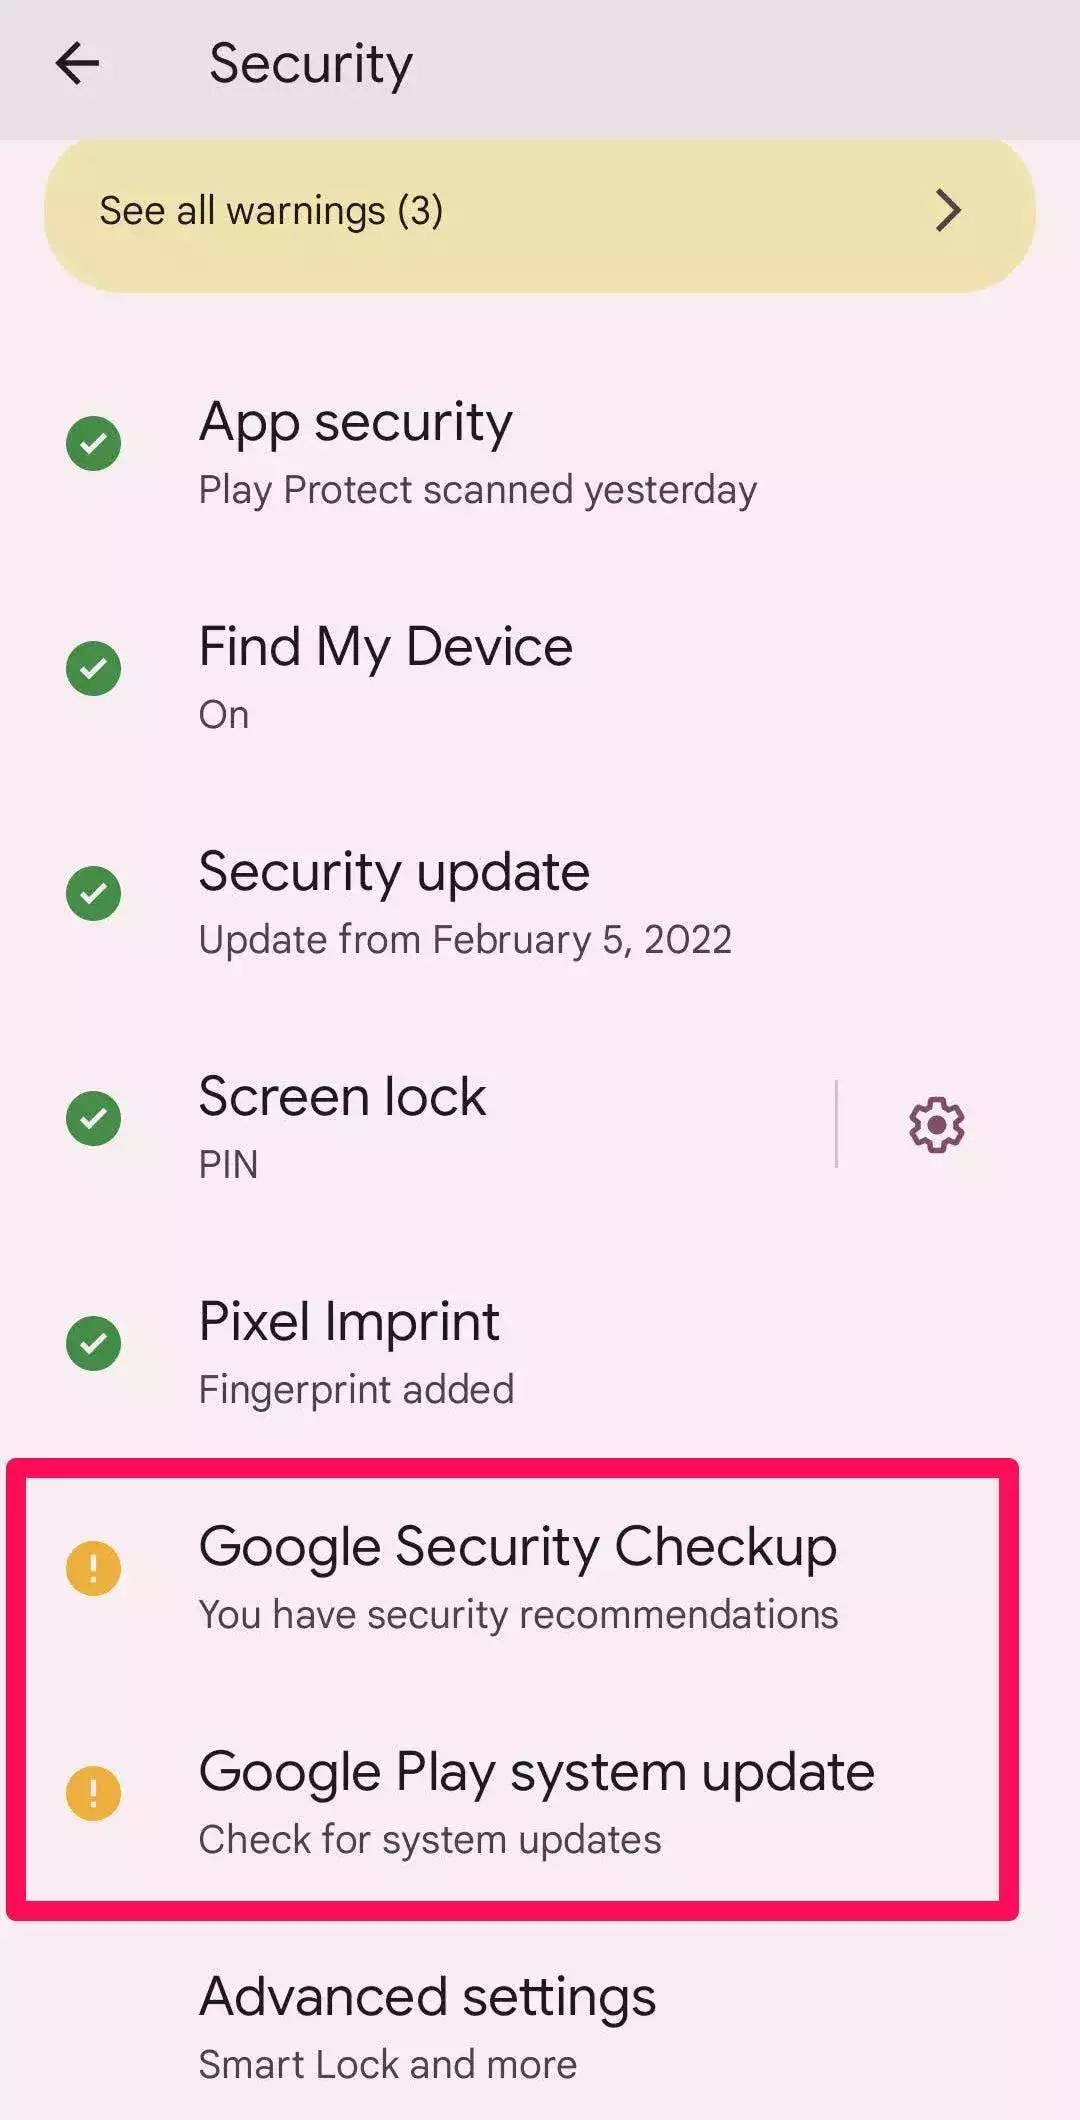Tap green checkmark next to Security update
The image size is (1080, 2120).
93,893
